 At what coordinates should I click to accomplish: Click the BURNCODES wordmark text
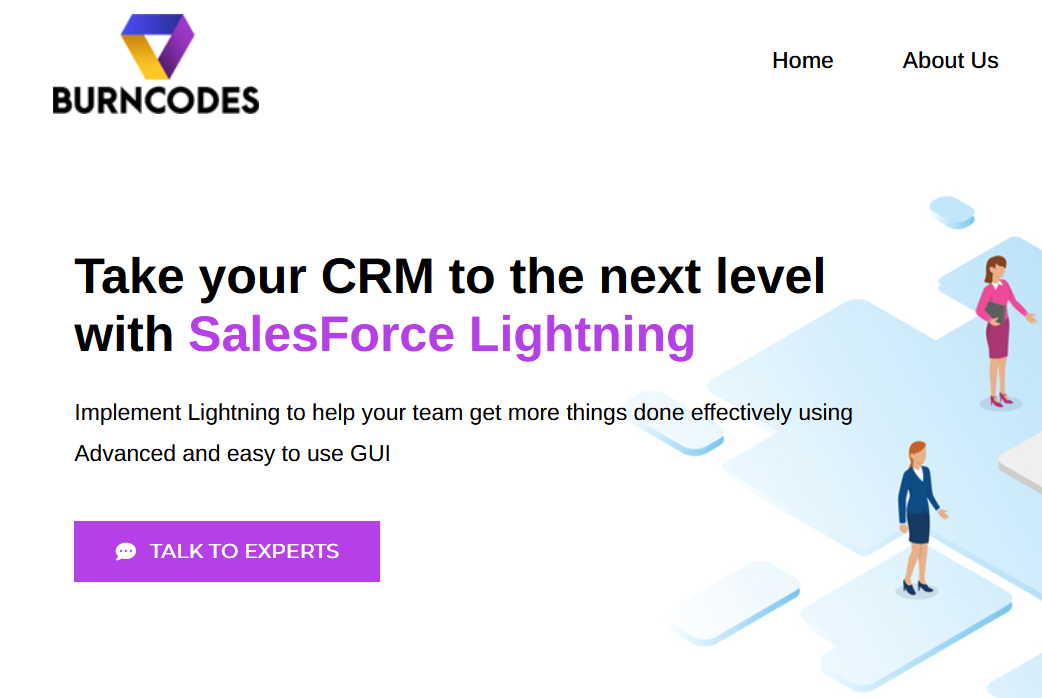156,100
